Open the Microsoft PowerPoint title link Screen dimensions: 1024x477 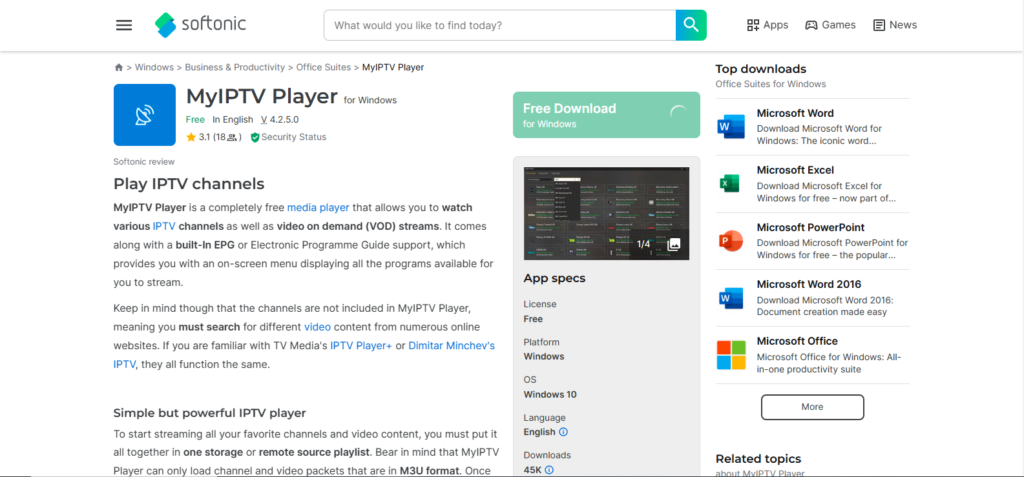810,227
